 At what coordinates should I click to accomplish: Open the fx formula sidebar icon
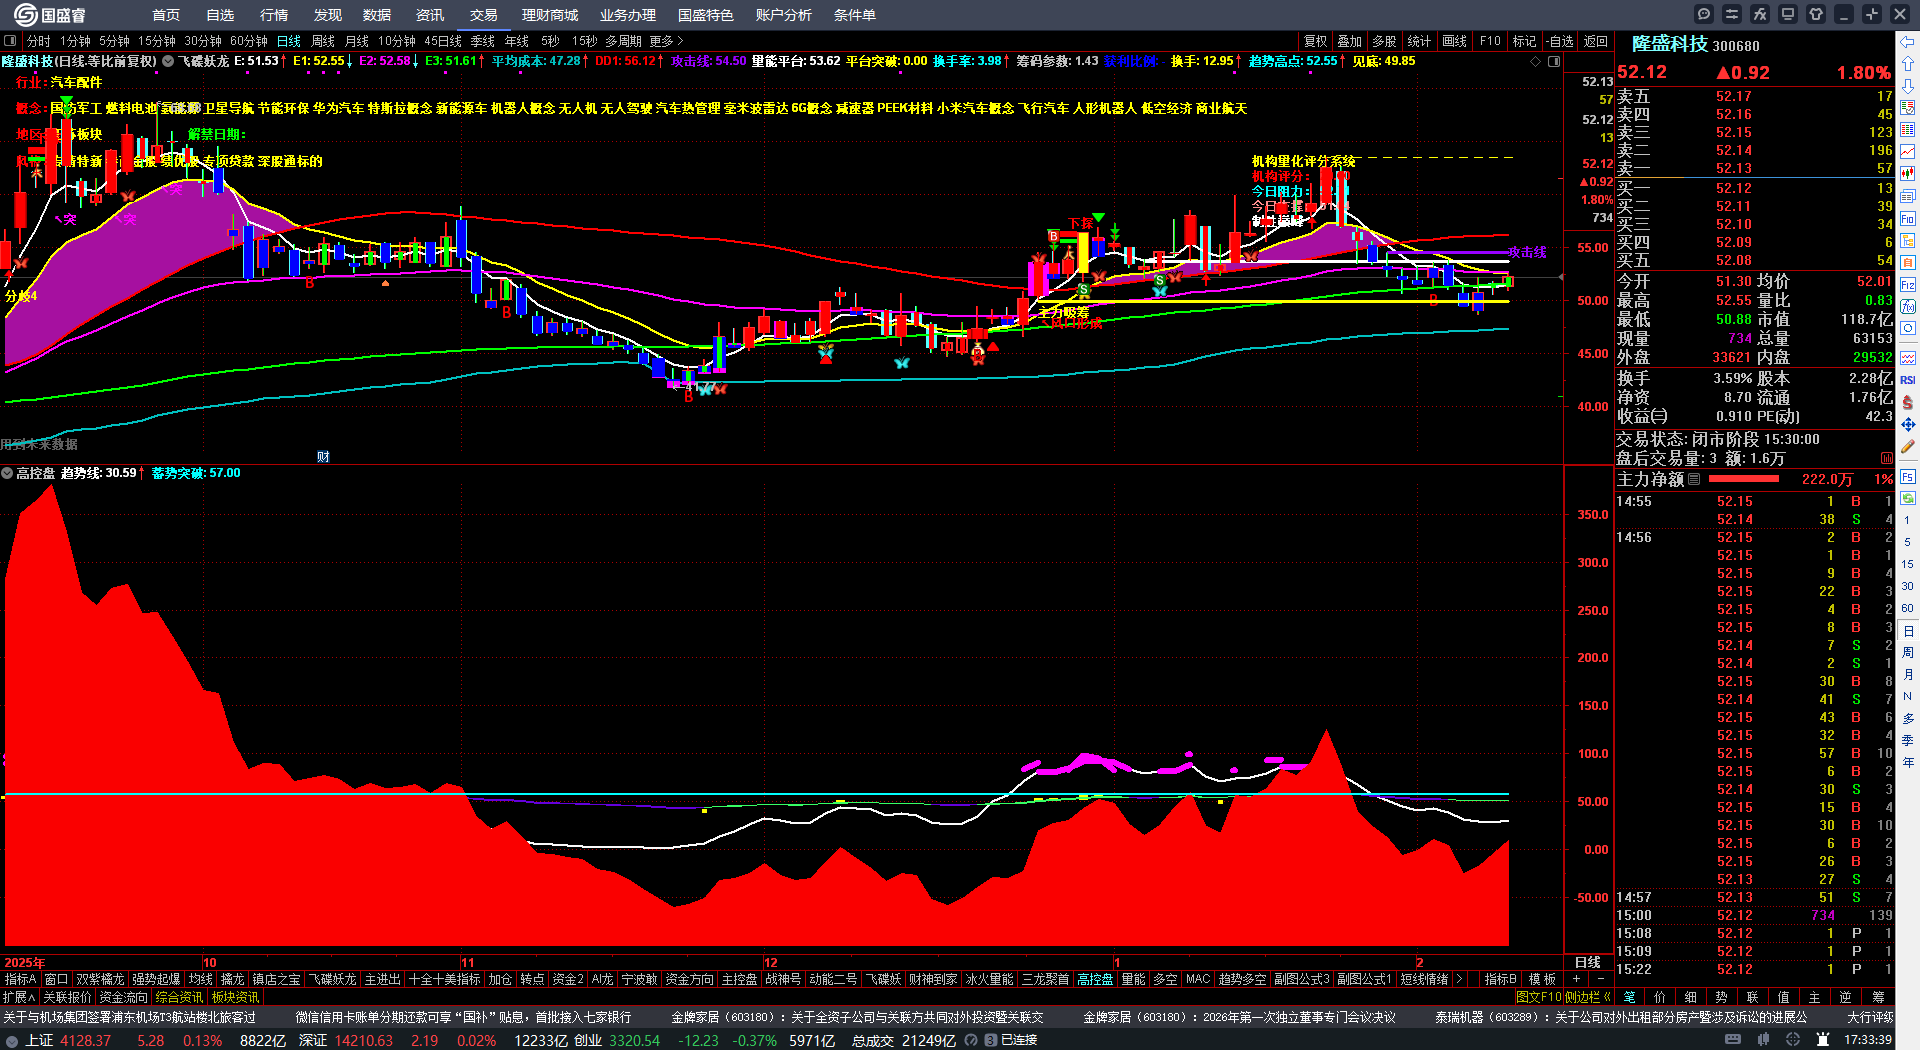click(x=1908, y=307)
